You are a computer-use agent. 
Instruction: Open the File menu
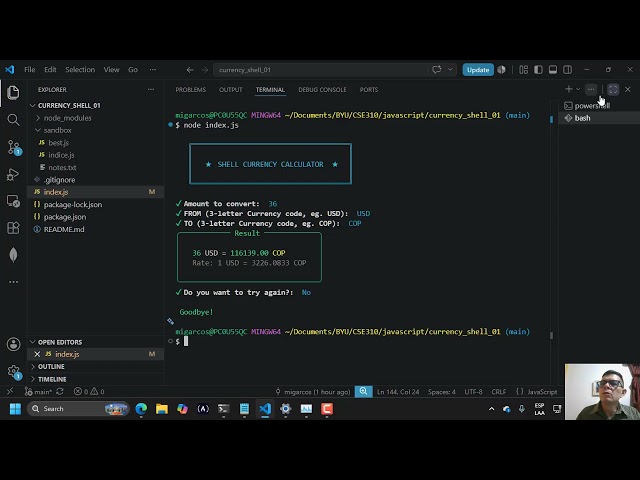point(29,70)
